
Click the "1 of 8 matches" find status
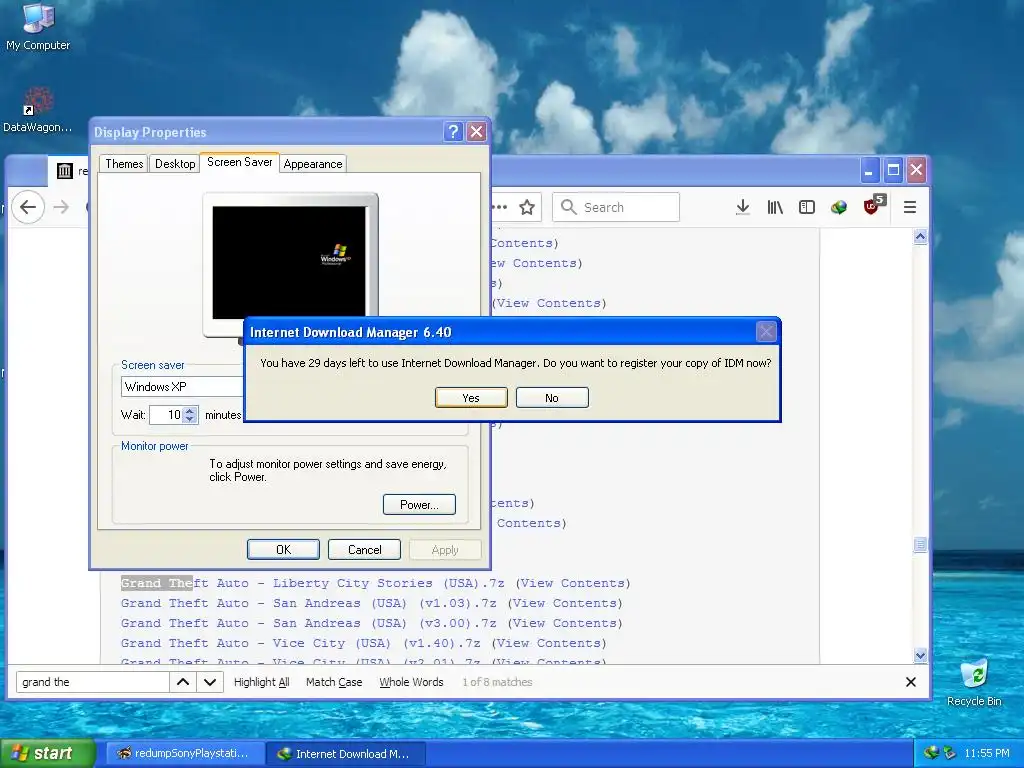pos(497,682)
